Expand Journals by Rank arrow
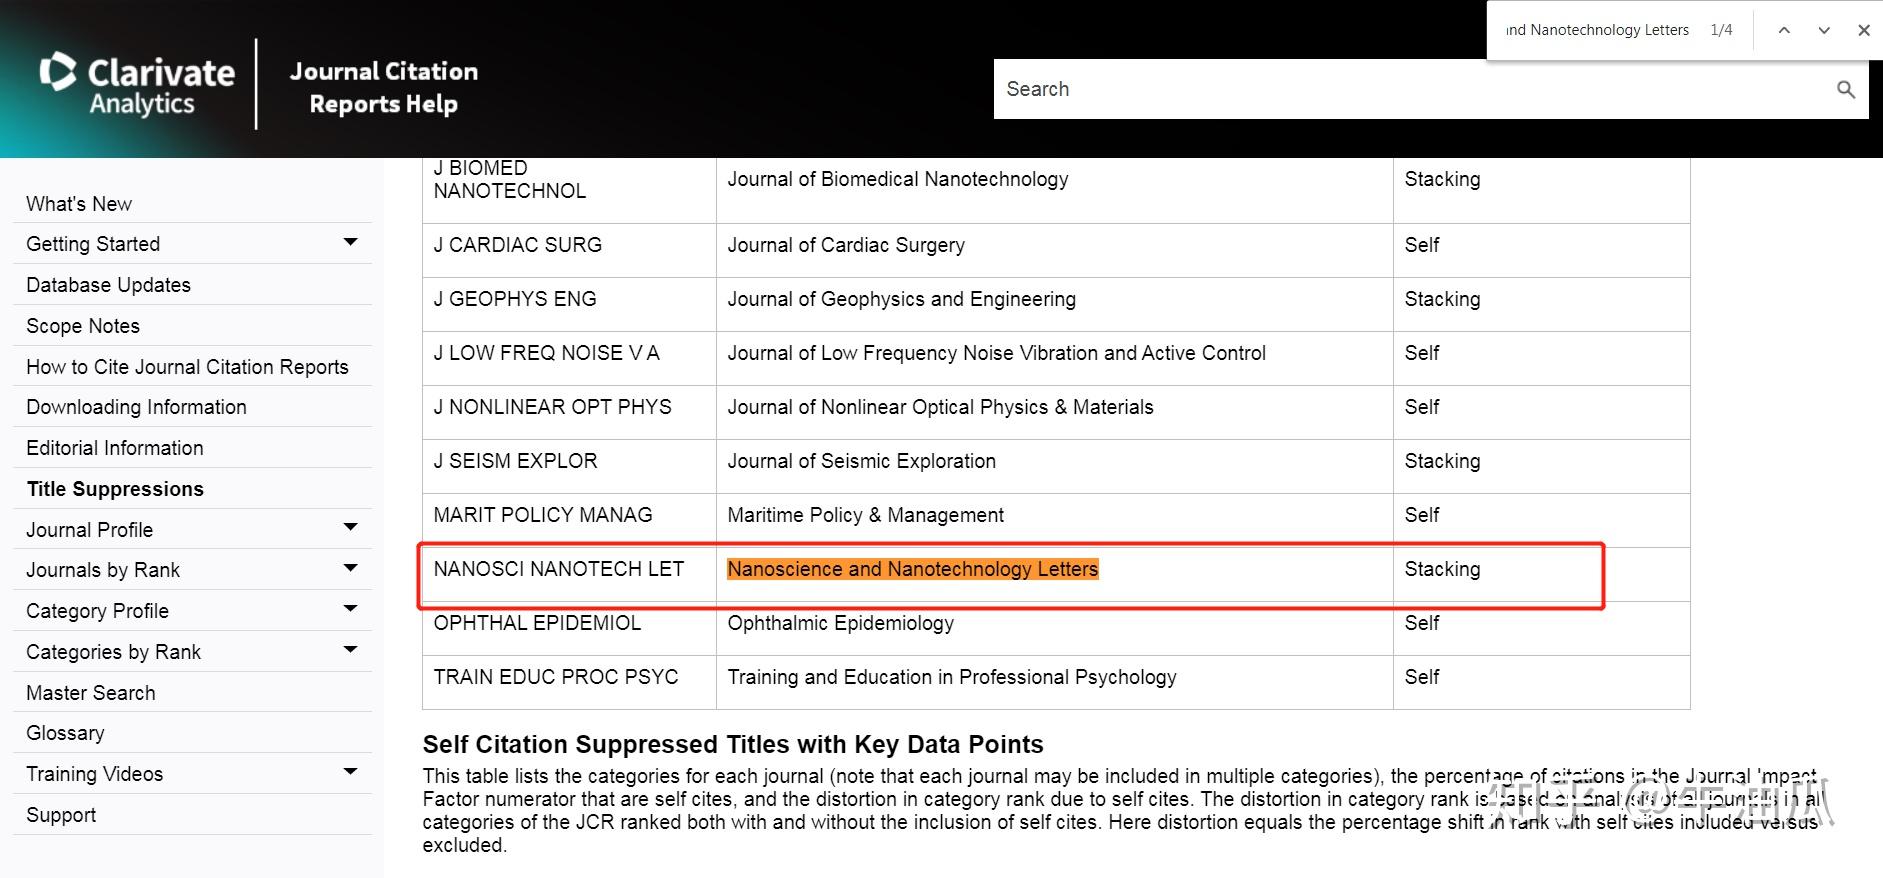The image size is (1883, 878). (350, 568)
